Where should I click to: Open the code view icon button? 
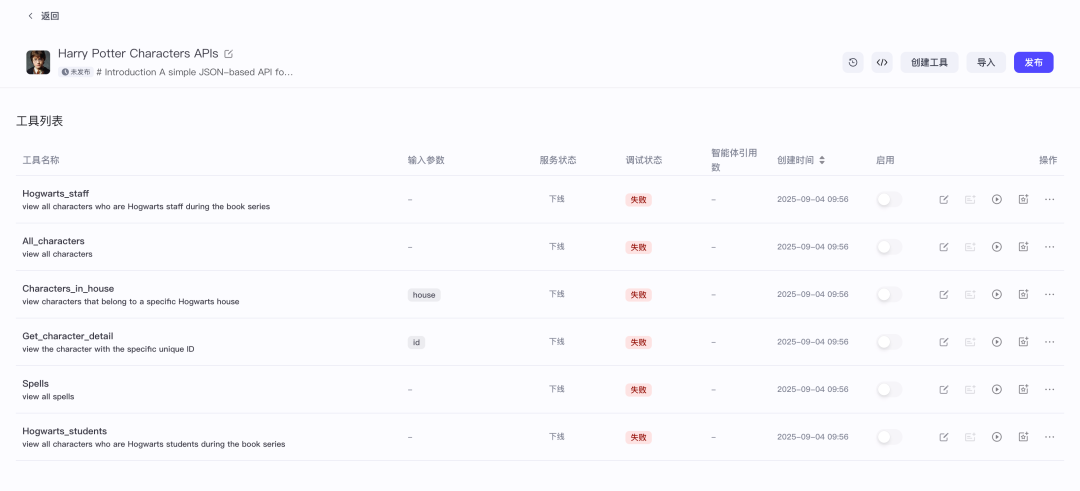click(882, 63)
